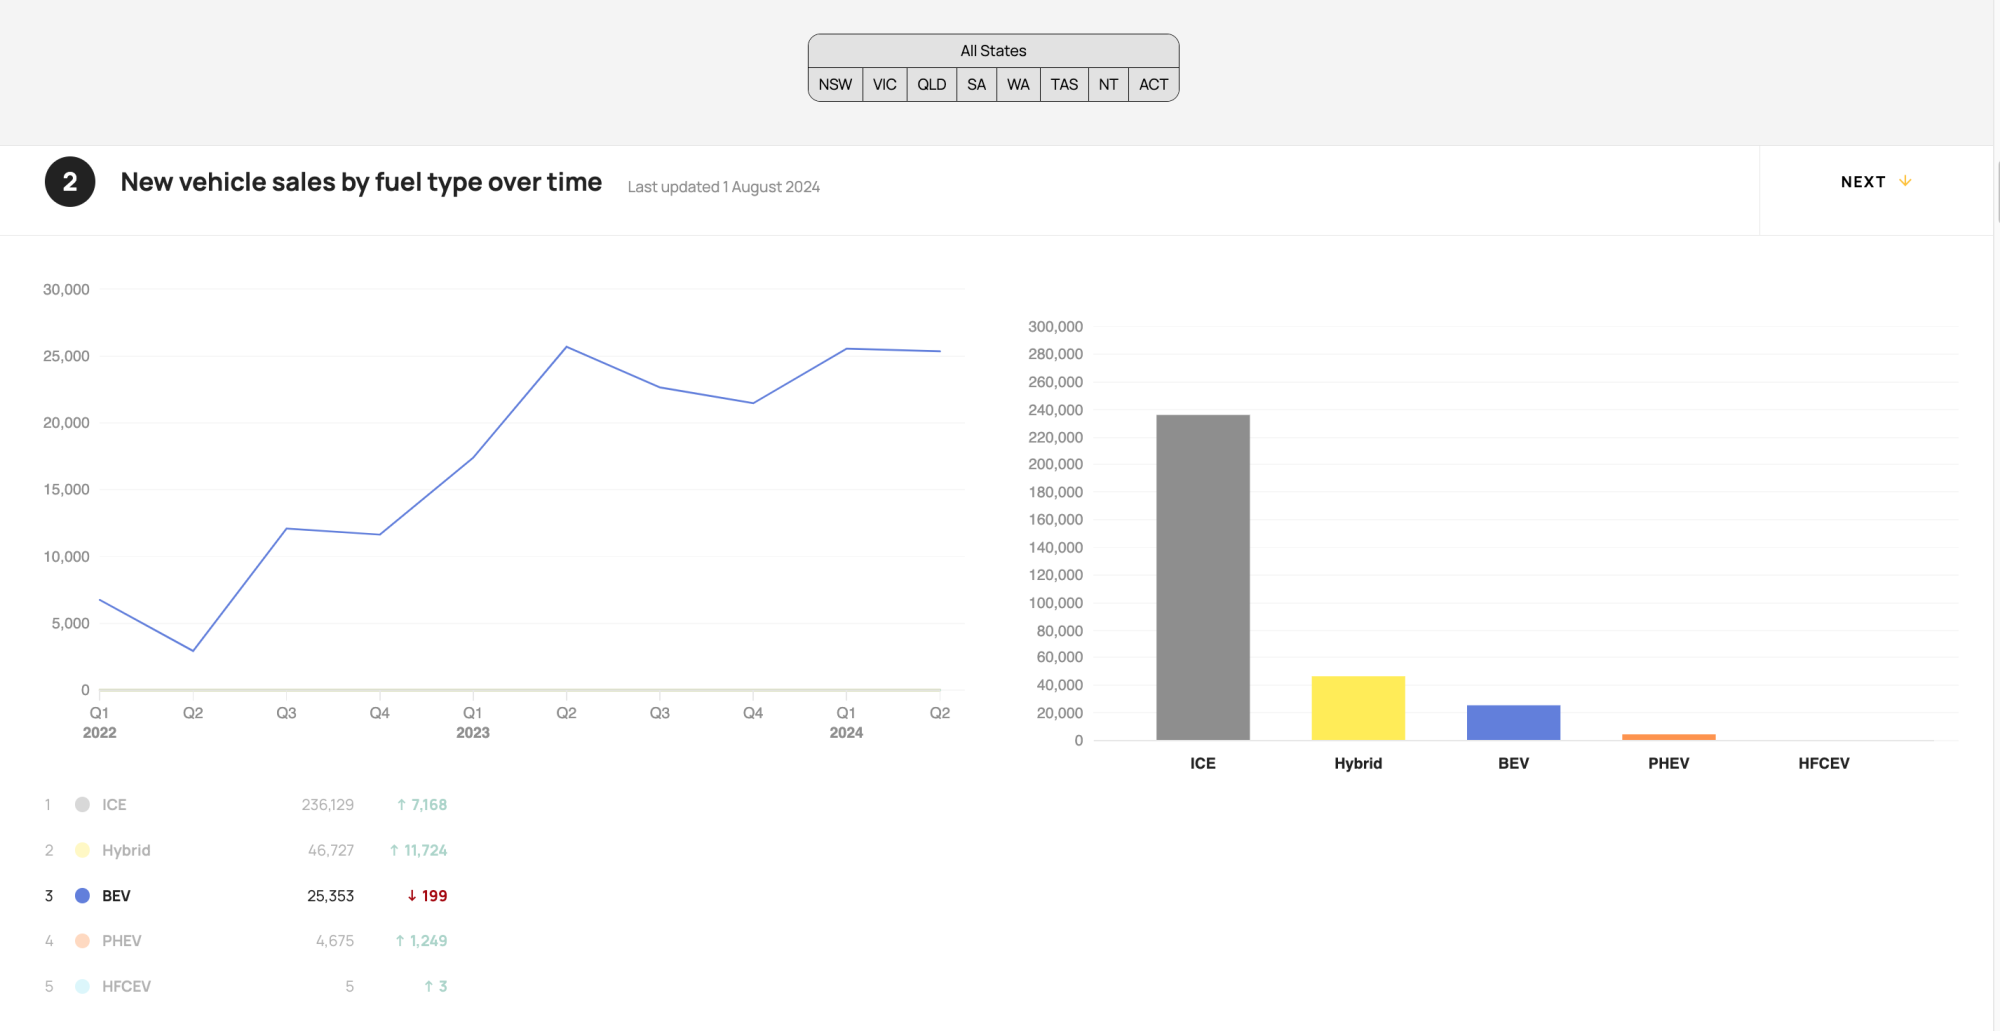Viewport: 2000px width, 1031px height.
Task: Filter data to ACT
Action: (x=1153, y=85)
